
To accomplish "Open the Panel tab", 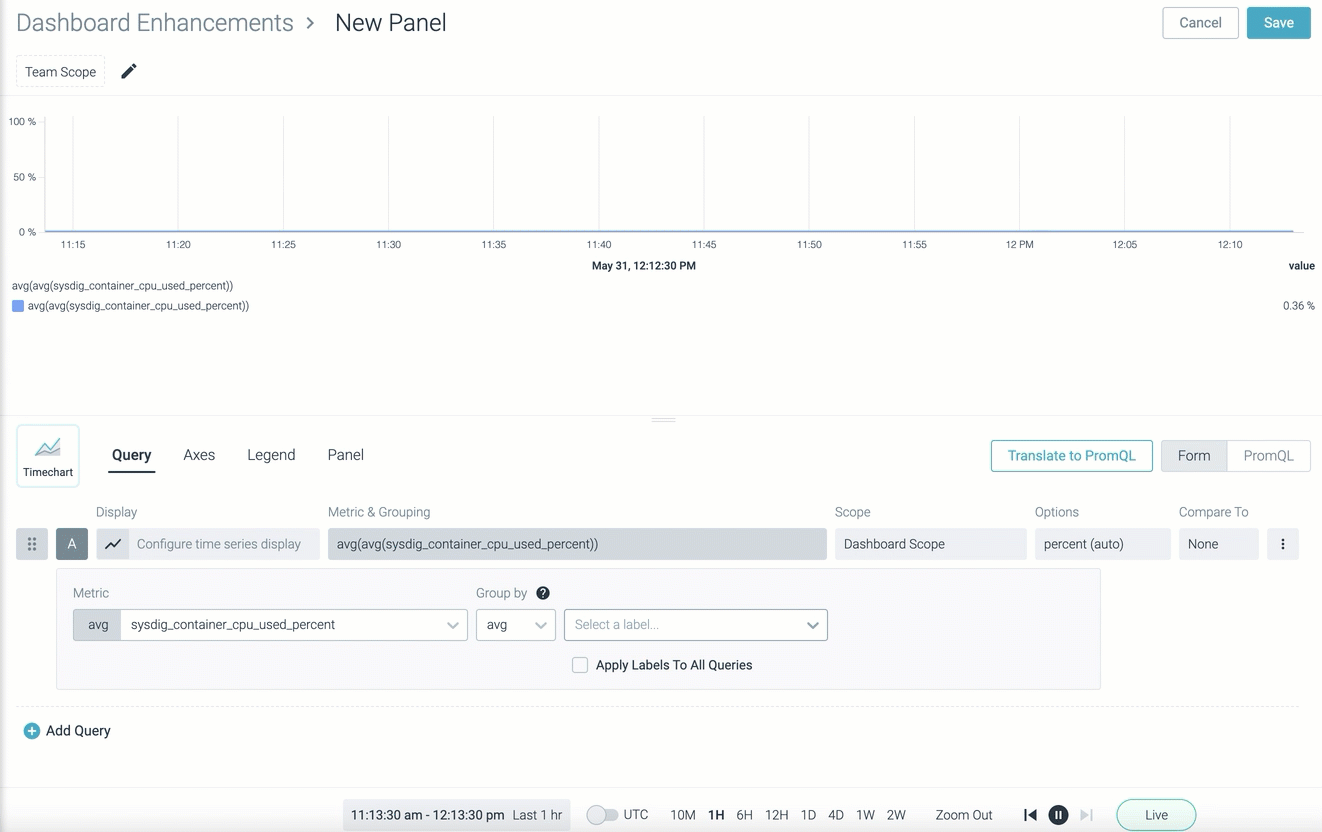I will pos(346,455).
